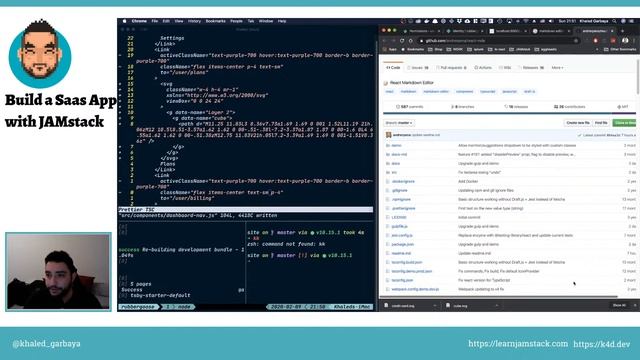Viewport: 640px width, 360px height.
Task: Open the Chrome application menu
Action: [x=139, y=21]
